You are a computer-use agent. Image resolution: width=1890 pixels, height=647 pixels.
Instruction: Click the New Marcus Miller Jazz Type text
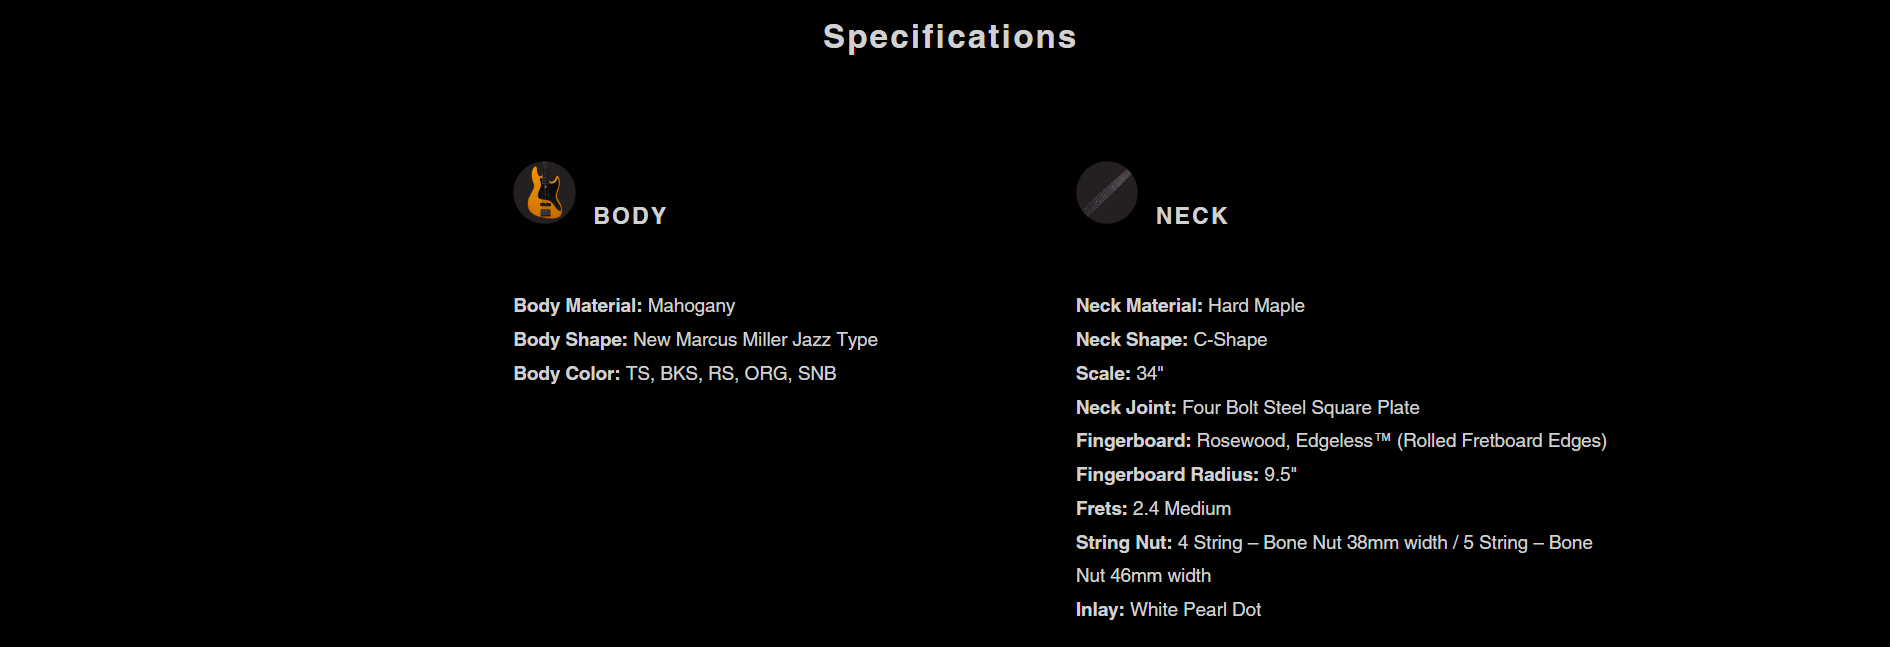pyautogui.click(x=755, y=340)
